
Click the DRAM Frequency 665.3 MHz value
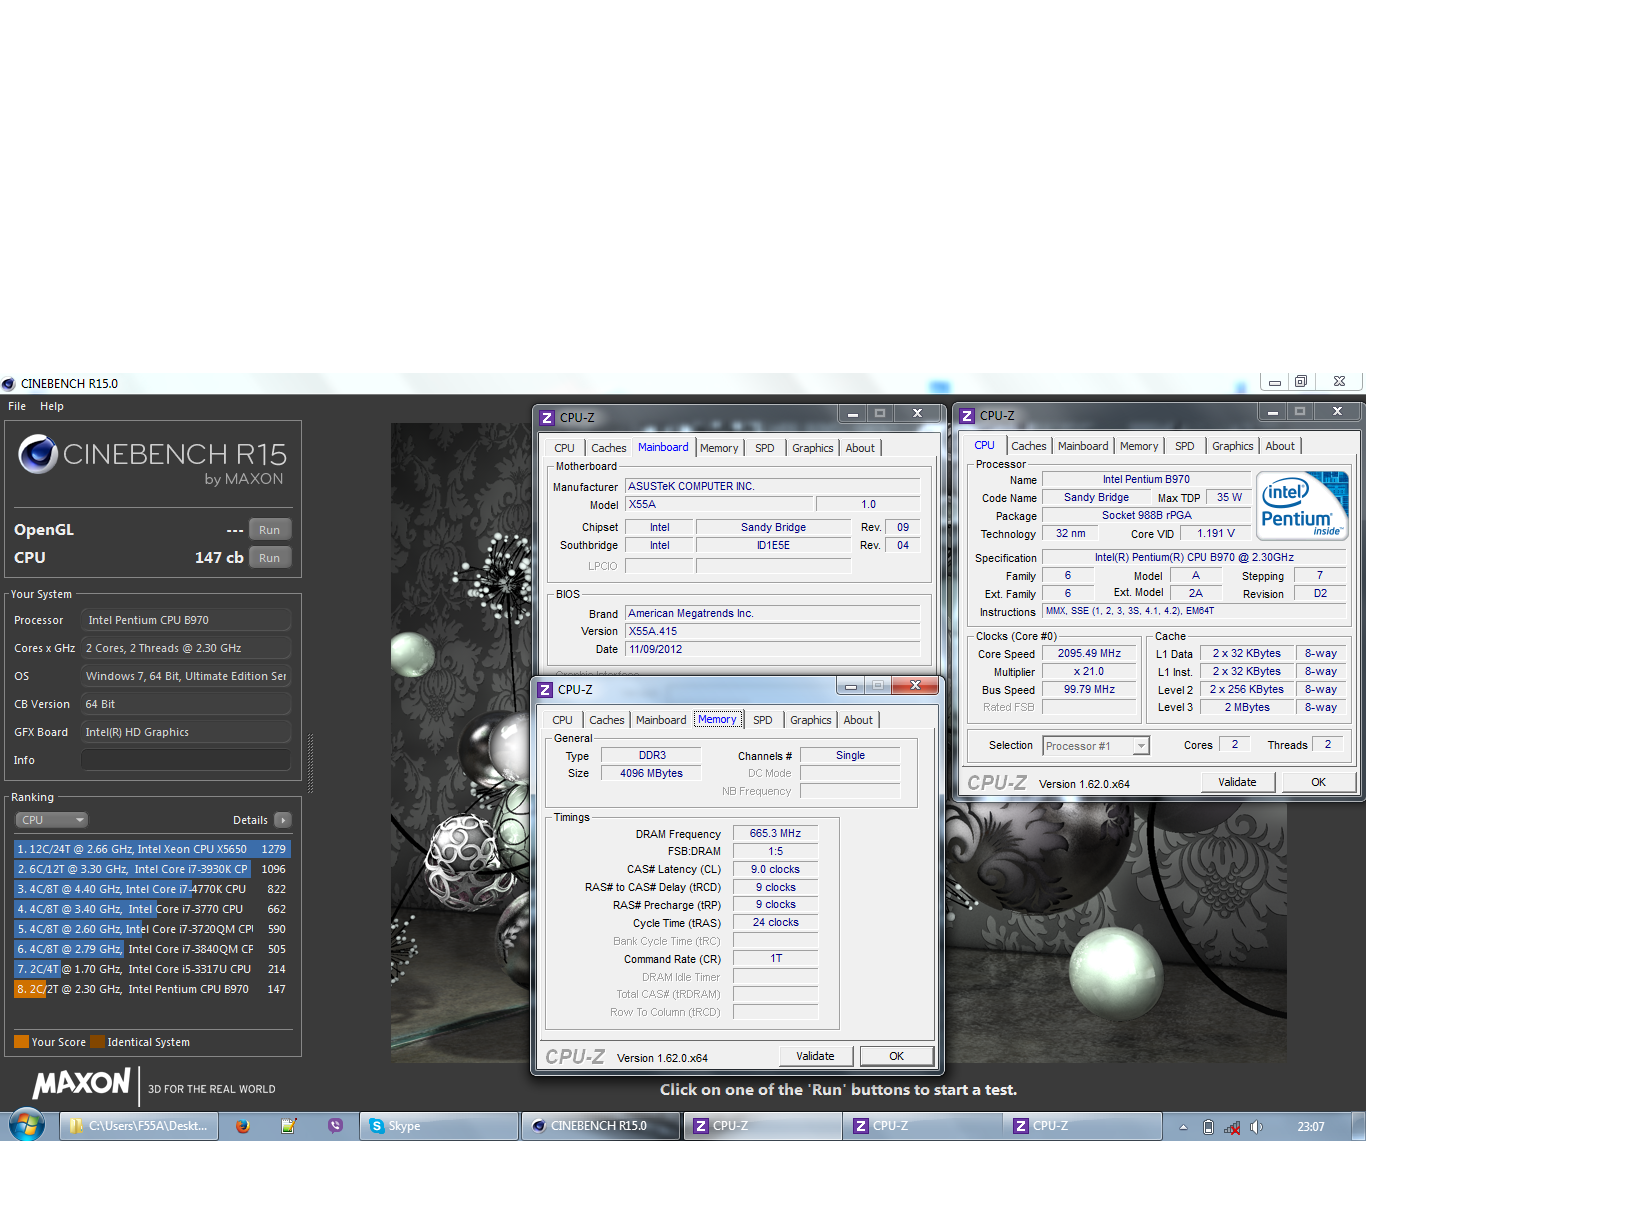(775, 833)
